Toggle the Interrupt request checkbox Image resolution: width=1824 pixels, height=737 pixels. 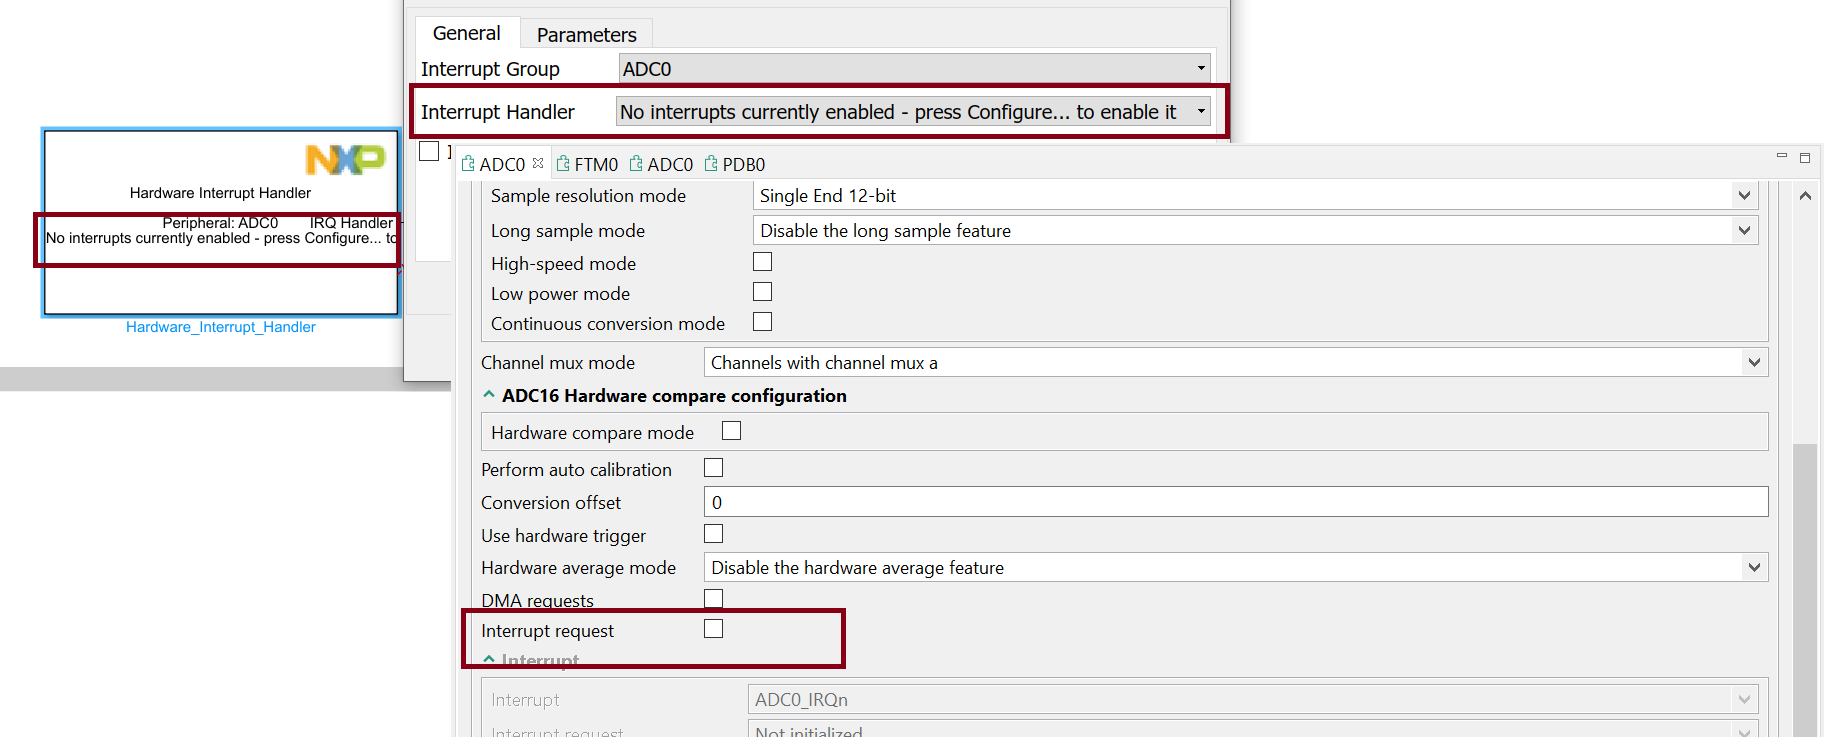713,629
